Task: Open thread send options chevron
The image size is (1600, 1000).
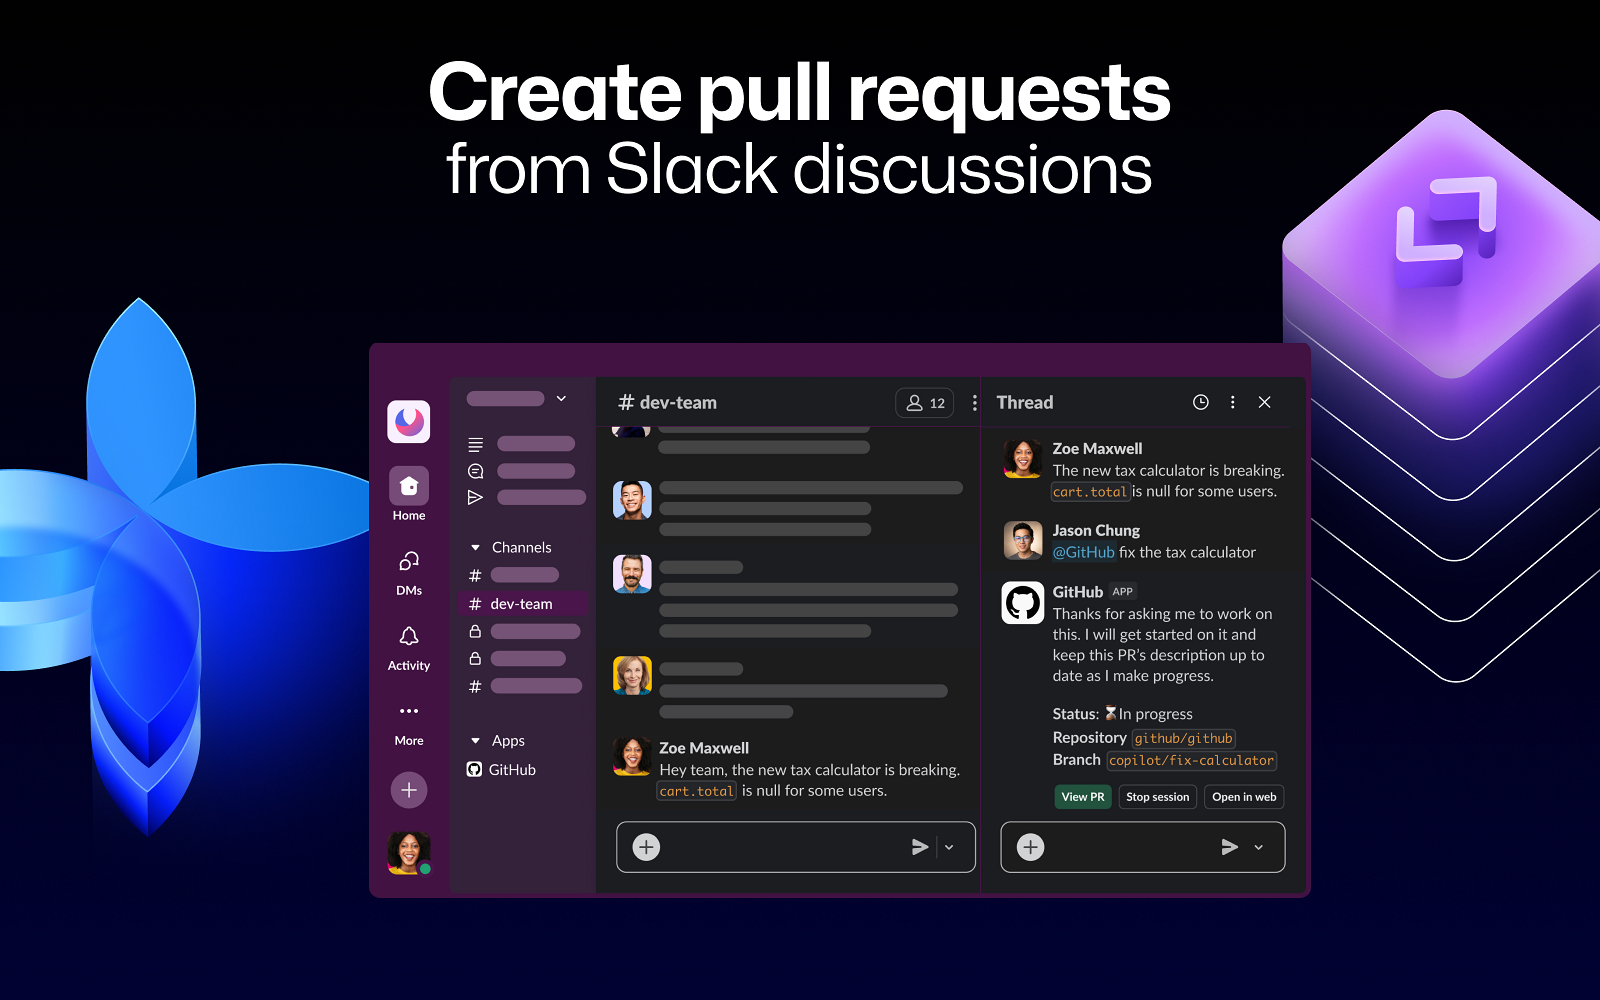Action: point(1259,847)
